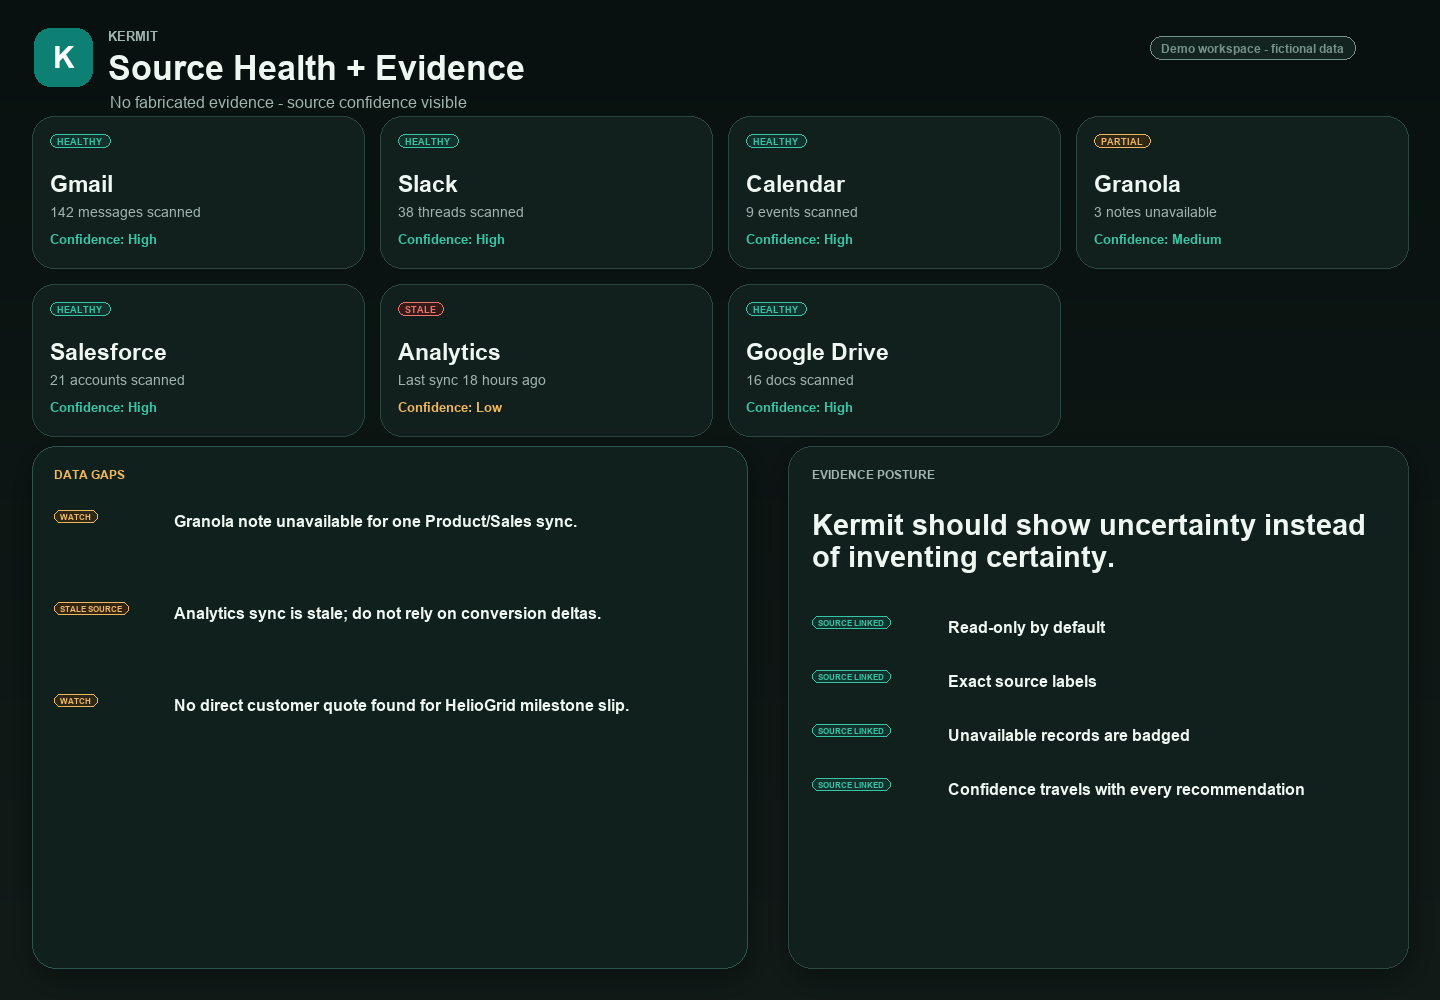Click the HEALTHY badge on Google Drive card
1440x1000 pixels.
point(776,309)
